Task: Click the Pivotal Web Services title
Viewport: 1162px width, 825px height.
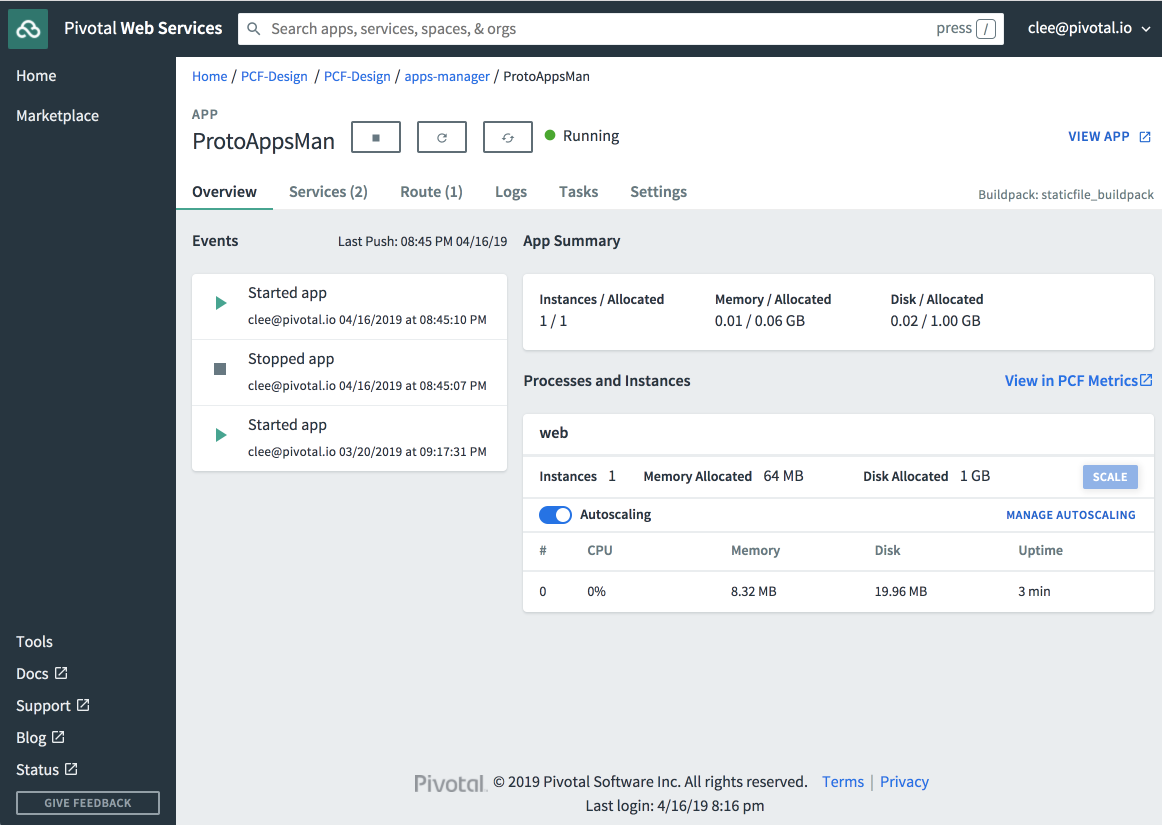Action: (143, 28)
